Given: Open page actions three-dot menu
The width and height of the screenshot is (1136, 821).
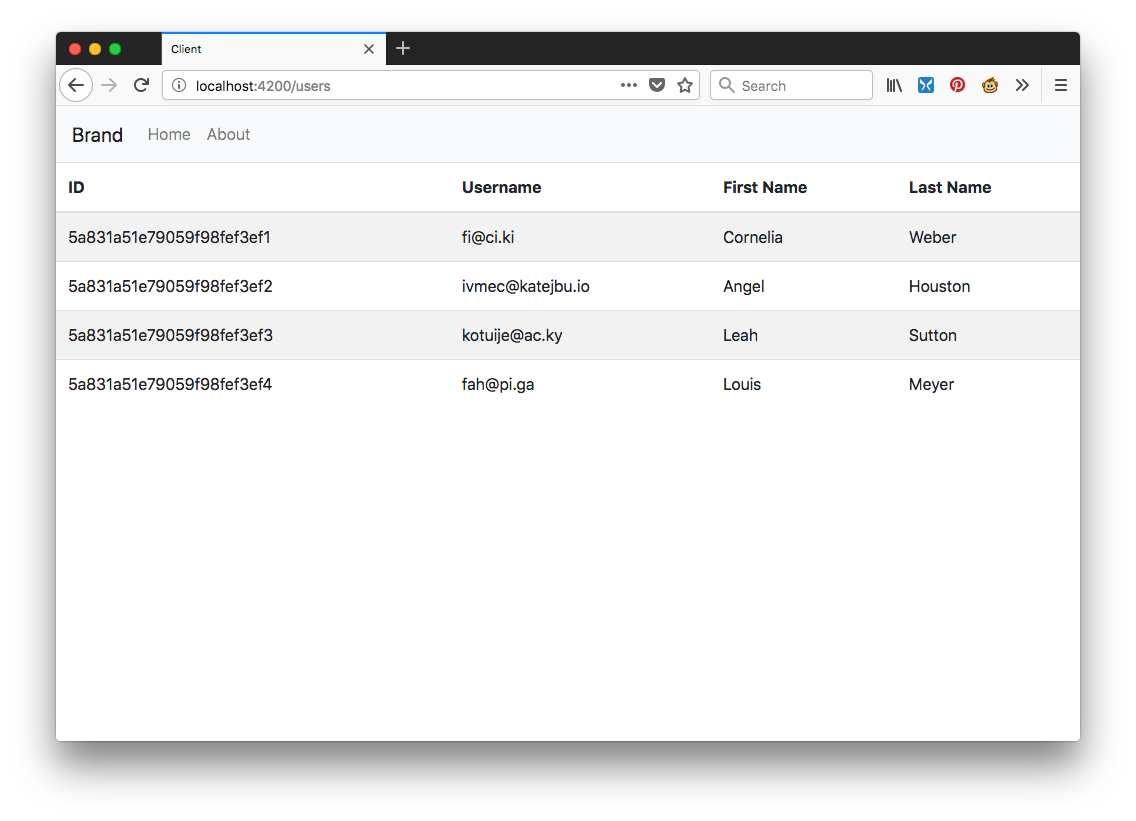Looking at the screenshot, I should coord(628,86).
